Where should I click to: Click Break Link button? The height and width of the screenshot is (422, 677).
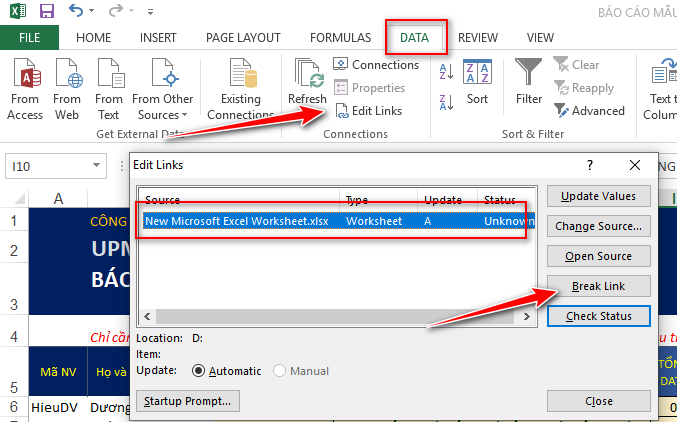[x=598, y=286]
